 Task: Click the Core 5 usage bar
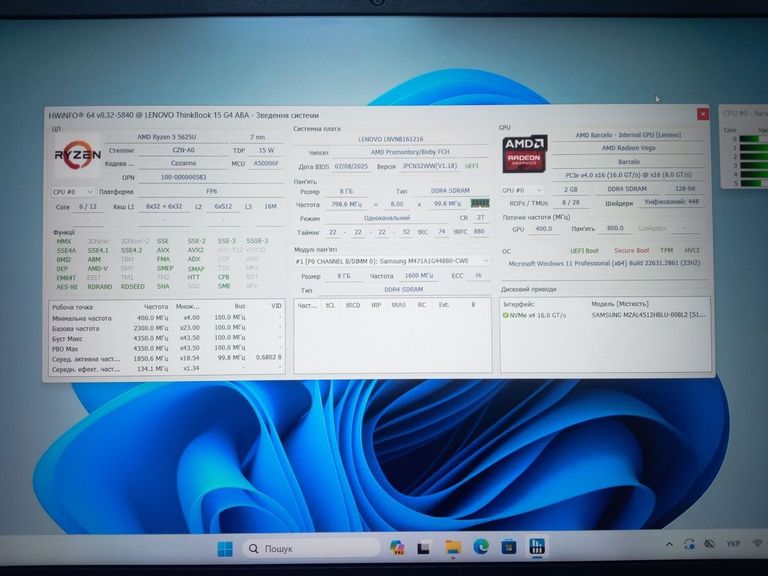(753, 183)
